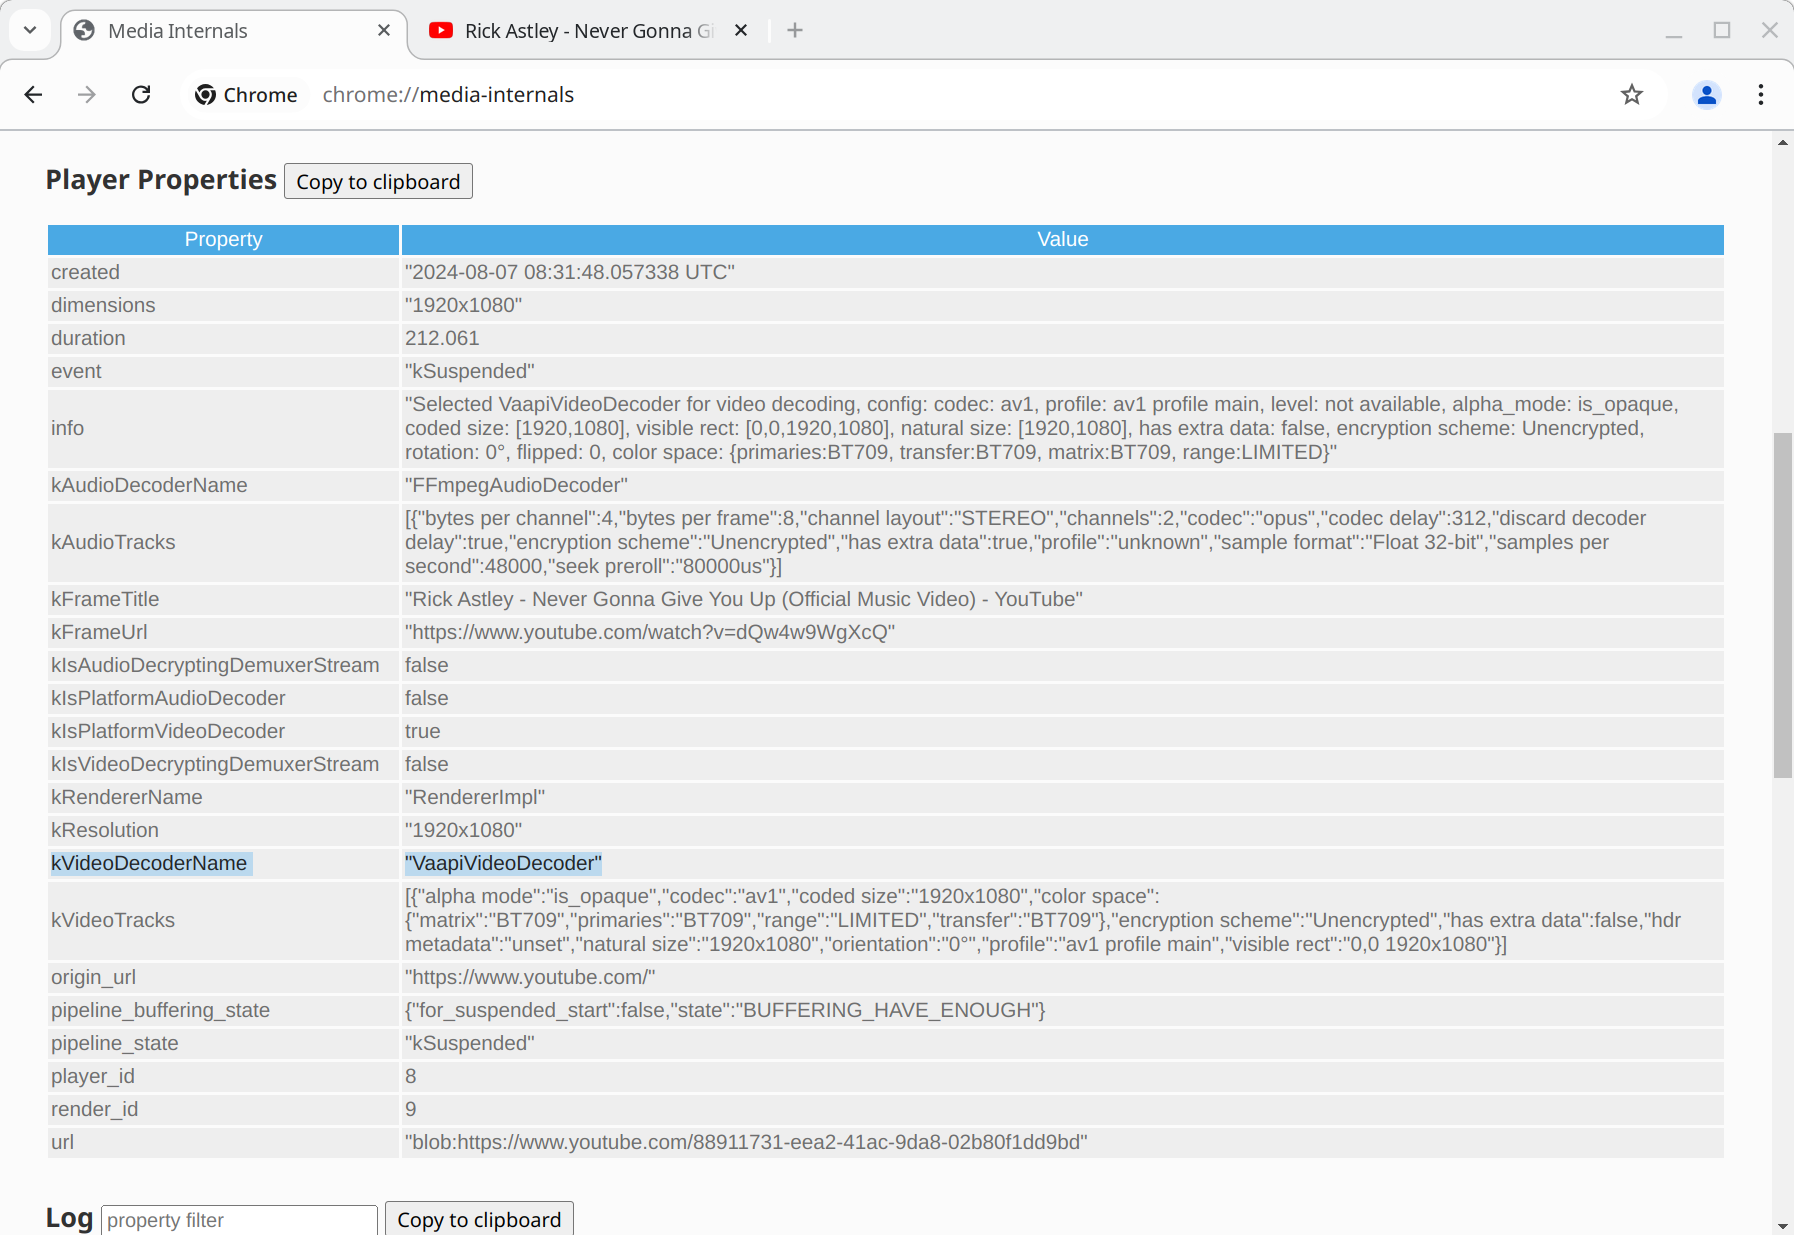View site info via the Chrome chip icon
Image resolution: width=1794 pixels, height=1235 pixels.
(206, 94)
